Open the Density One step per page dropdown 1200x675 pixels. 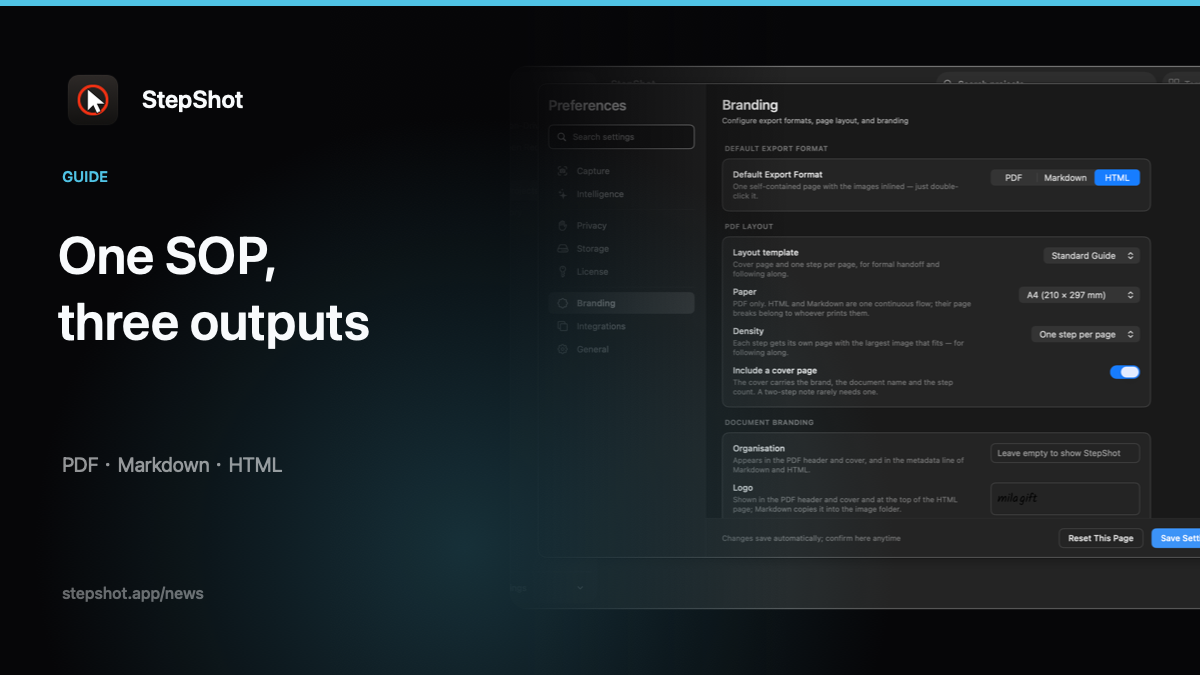pos(1085,334)
